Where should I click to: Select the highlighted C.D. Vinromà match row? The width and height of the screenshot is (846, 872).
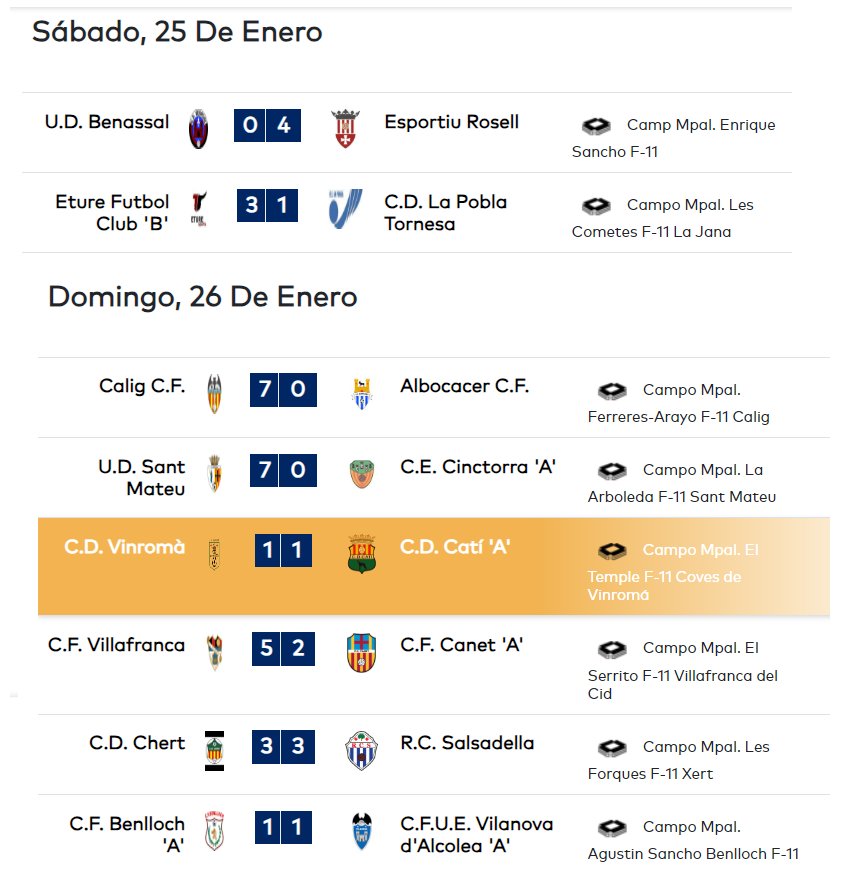pos(434,566)
